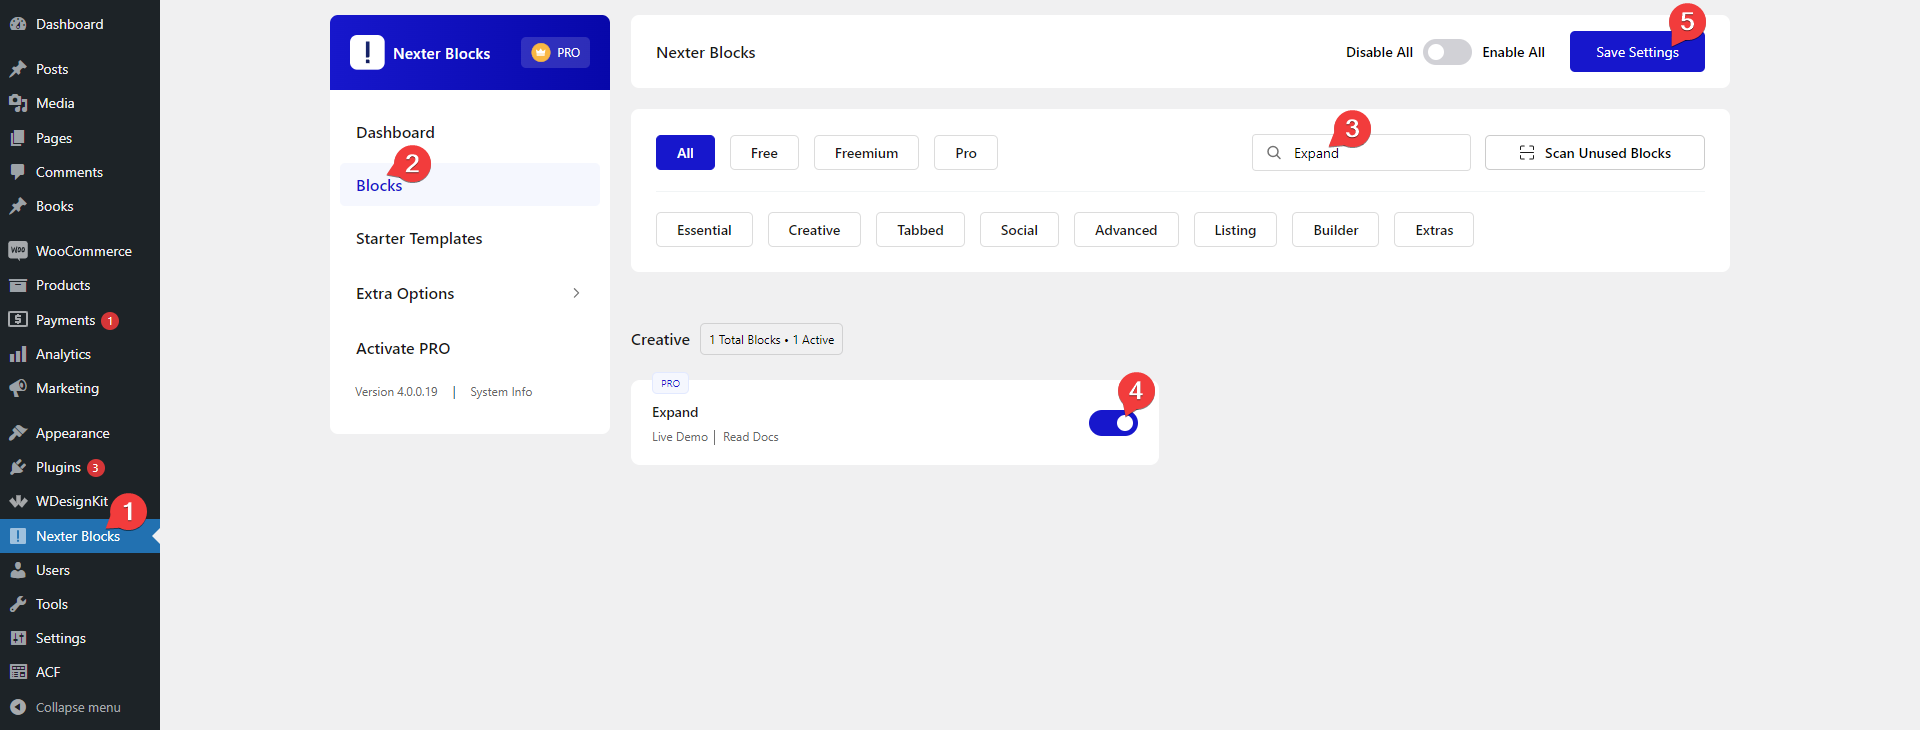
Task: Click the Marketing megaphone icon
Action: (18, 388)
